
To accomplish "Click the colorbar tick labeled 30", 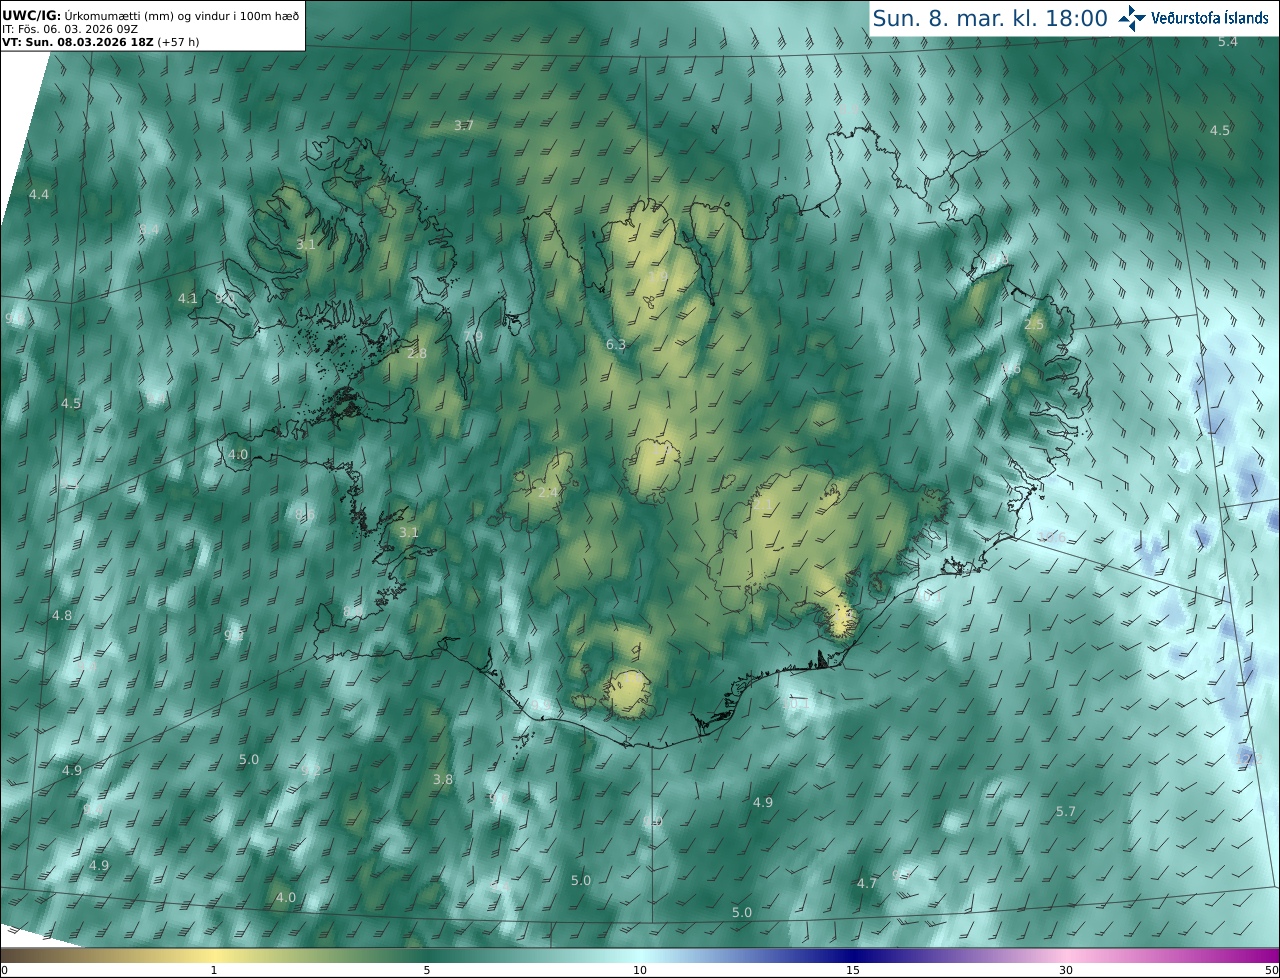I will (x=1066, y=970).
